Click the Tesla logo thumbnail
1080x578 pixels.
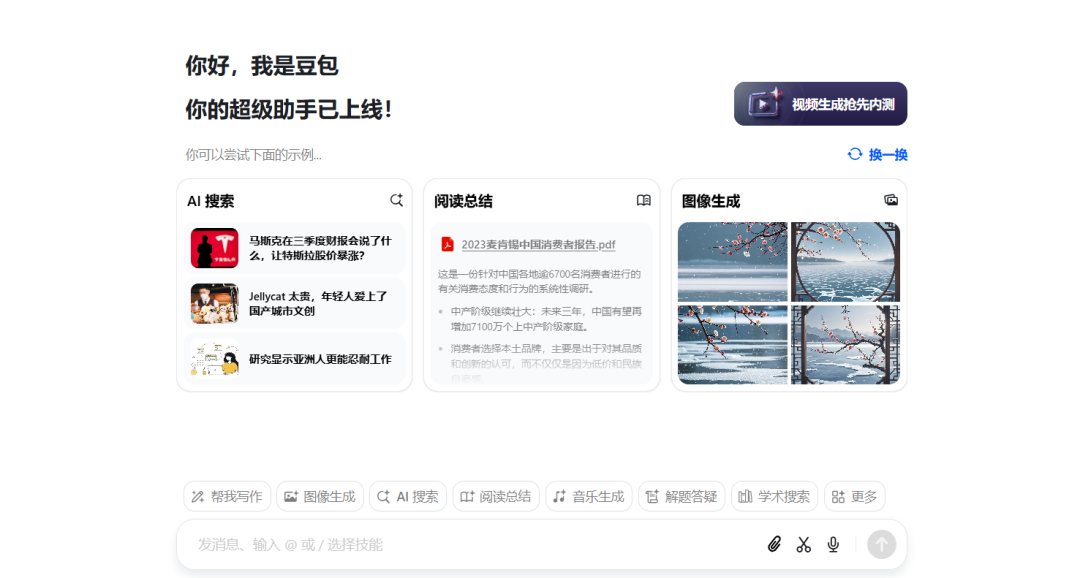tap(215, 248)
